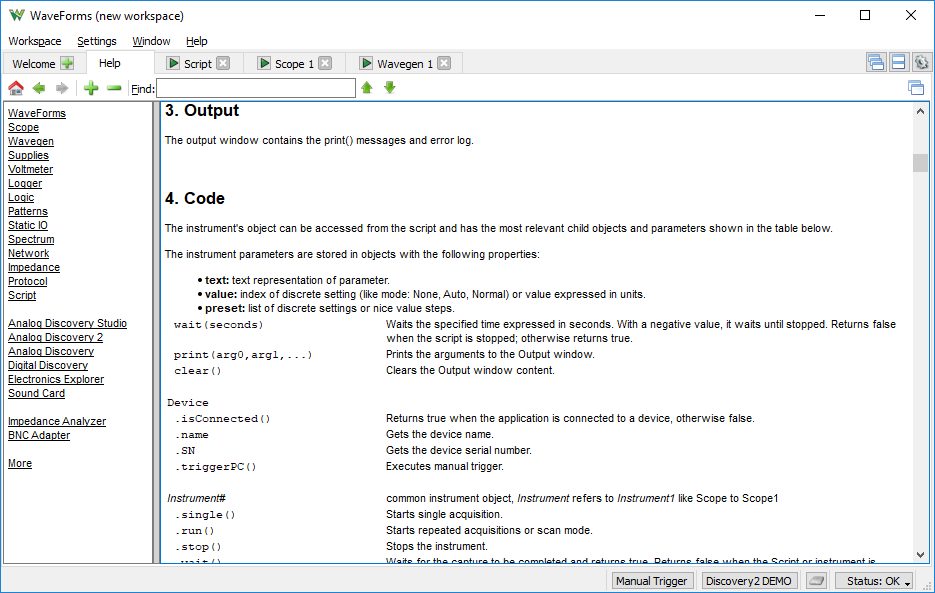Start Wavegen 1 with its play icon

coord(367,63)
